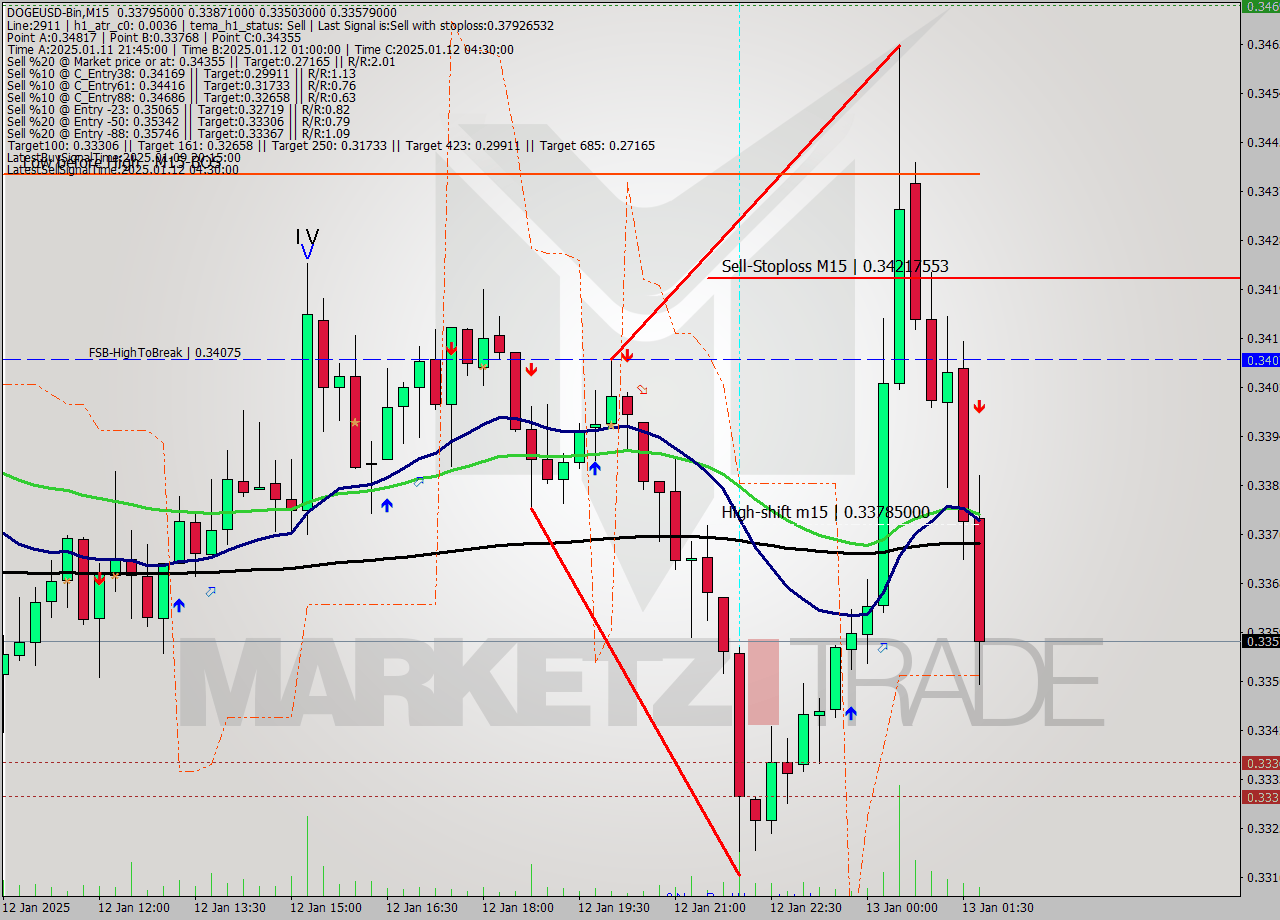Click the black current price tag 0.335
This screenshot has height=920, width=1280.
pyautogui.click(x=1260, y=641)
